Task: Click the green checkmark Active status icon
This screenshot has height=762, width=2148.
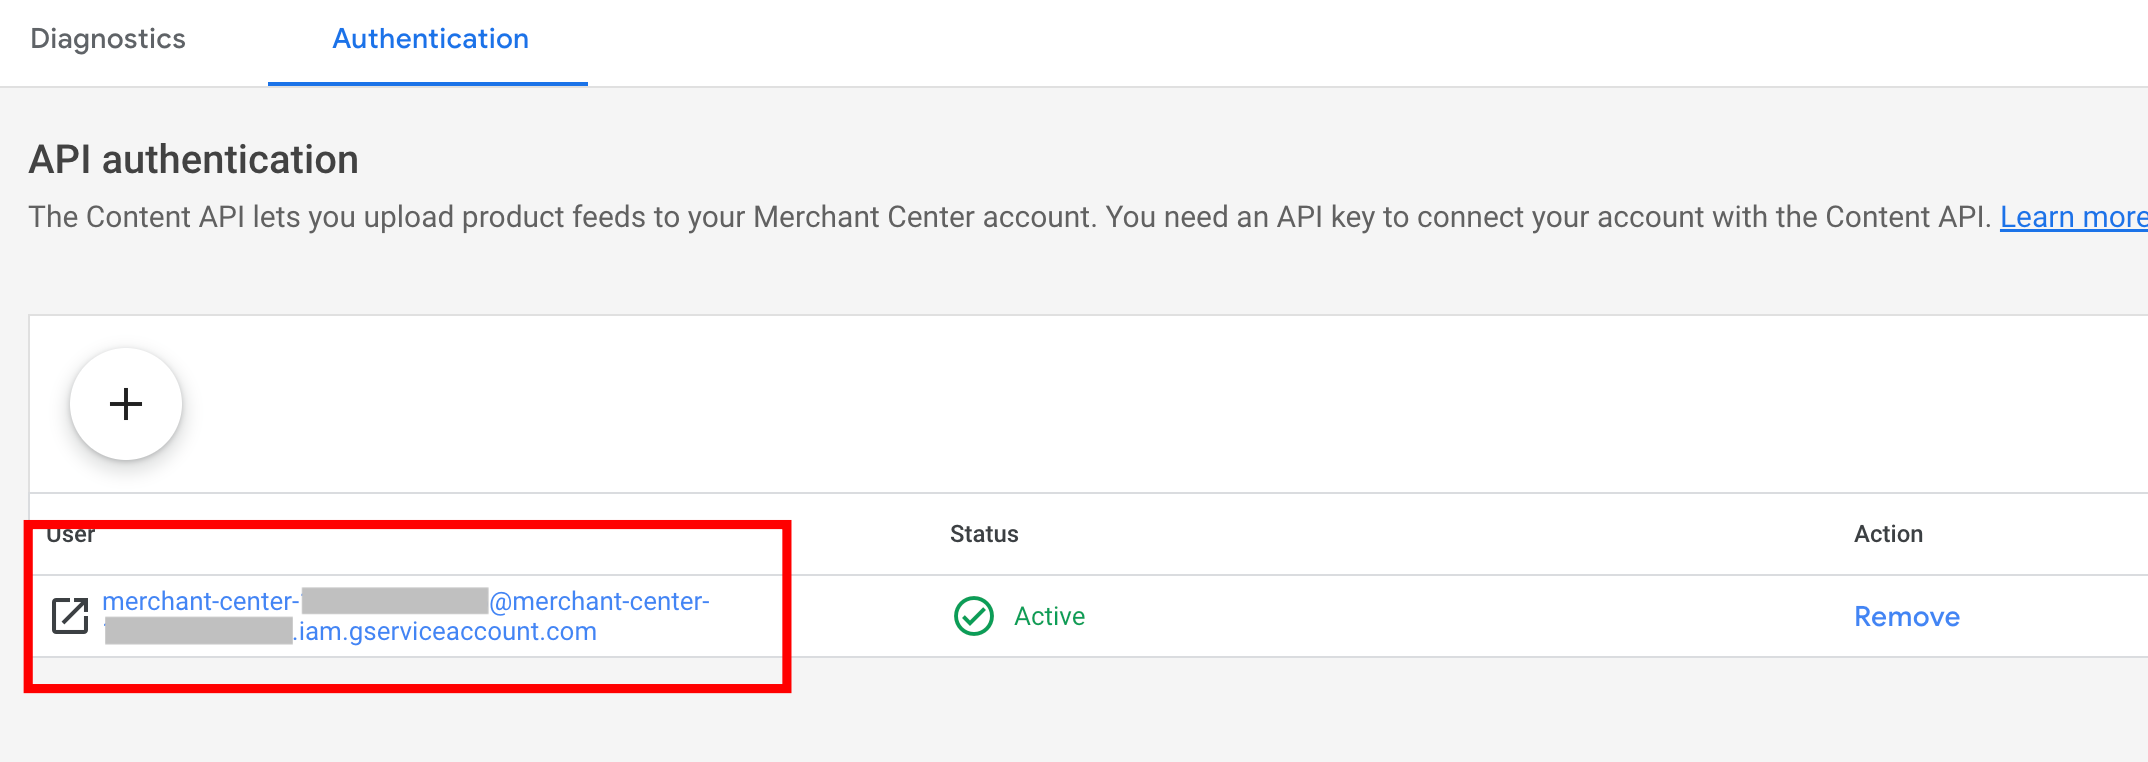Action: (x=973, y=616)
